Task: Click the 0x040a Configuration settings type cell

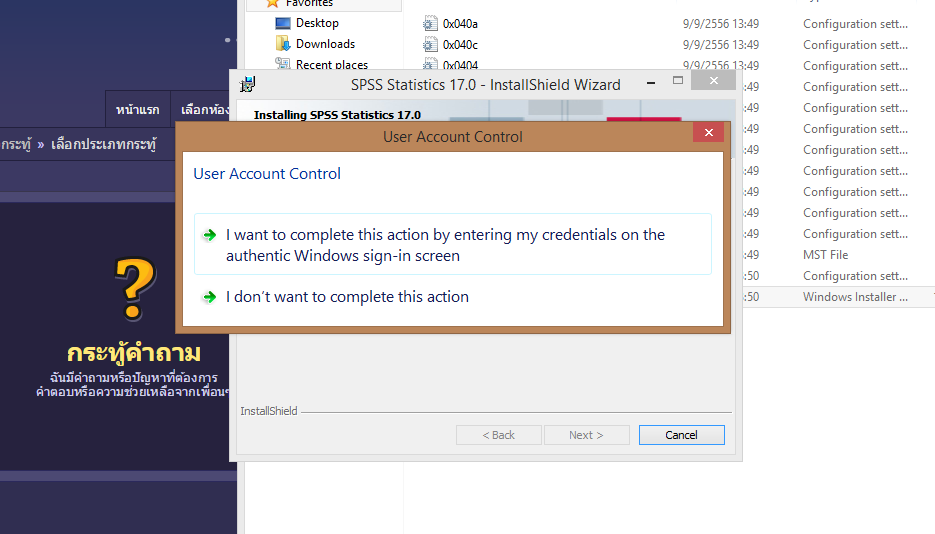Action: [855, 24]
